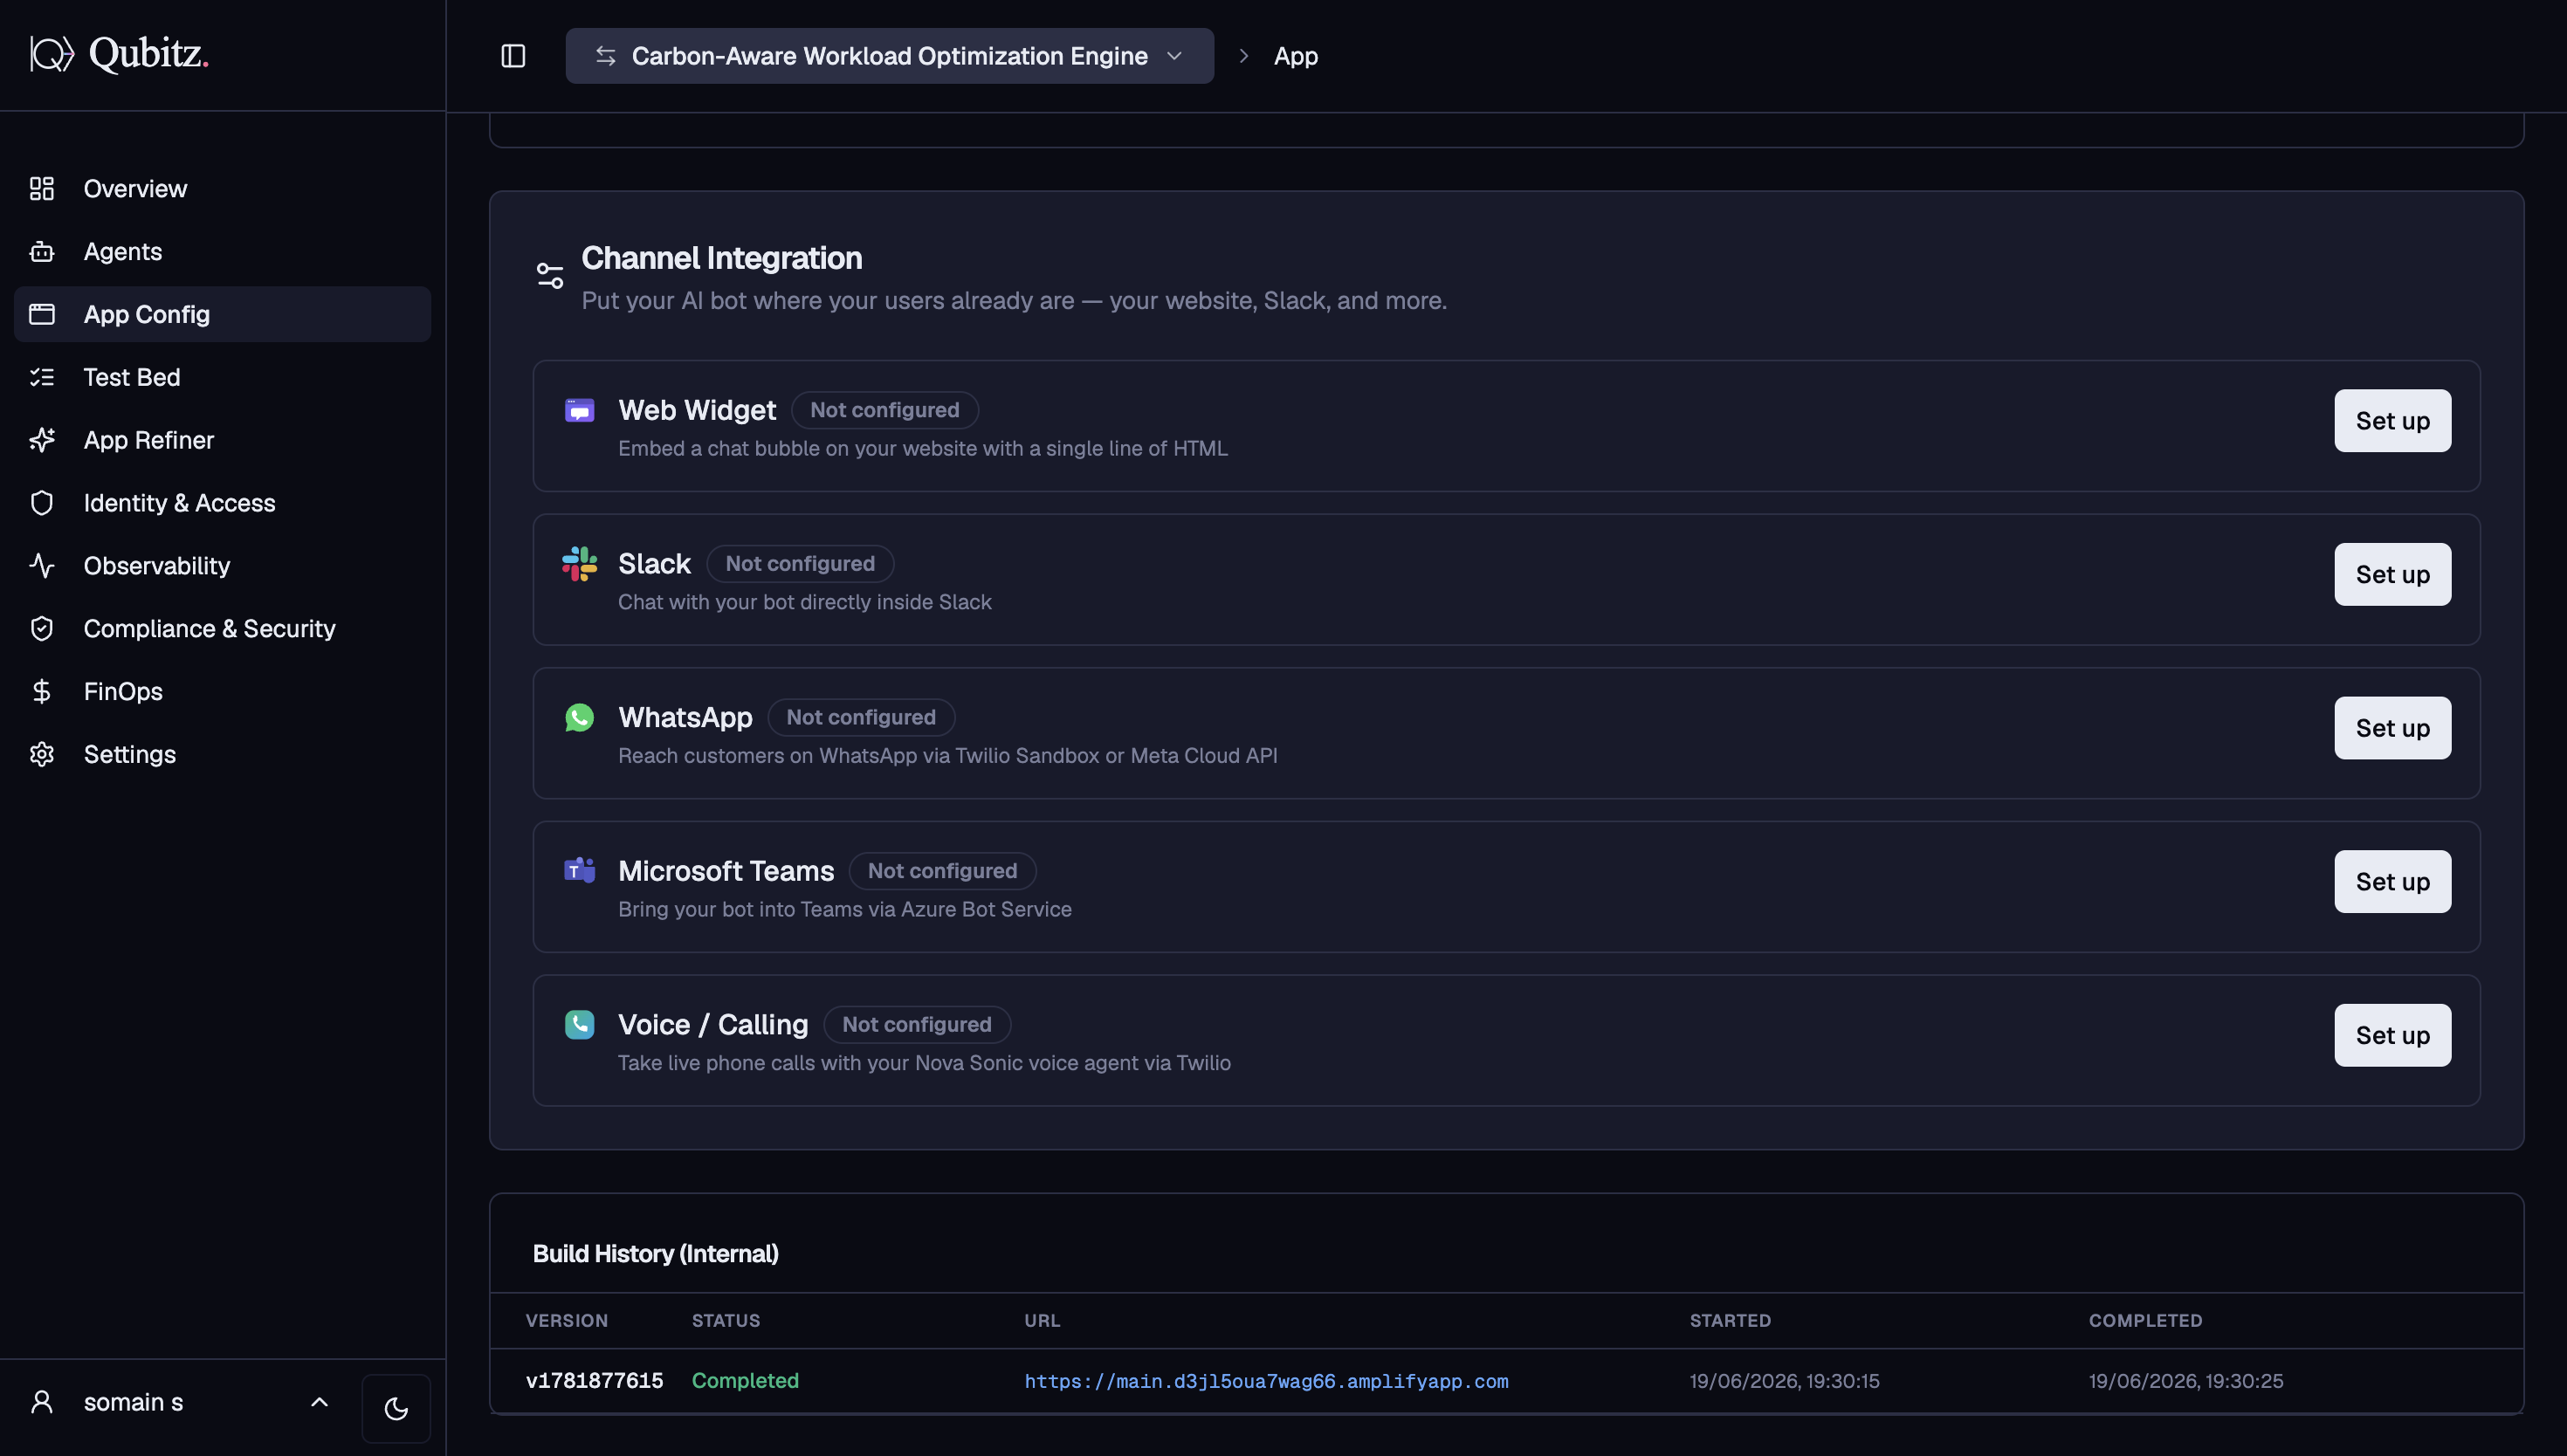Click Slack Not configured badge
The width and height of the screenshot is (2567, 1456).
[800, 564]
